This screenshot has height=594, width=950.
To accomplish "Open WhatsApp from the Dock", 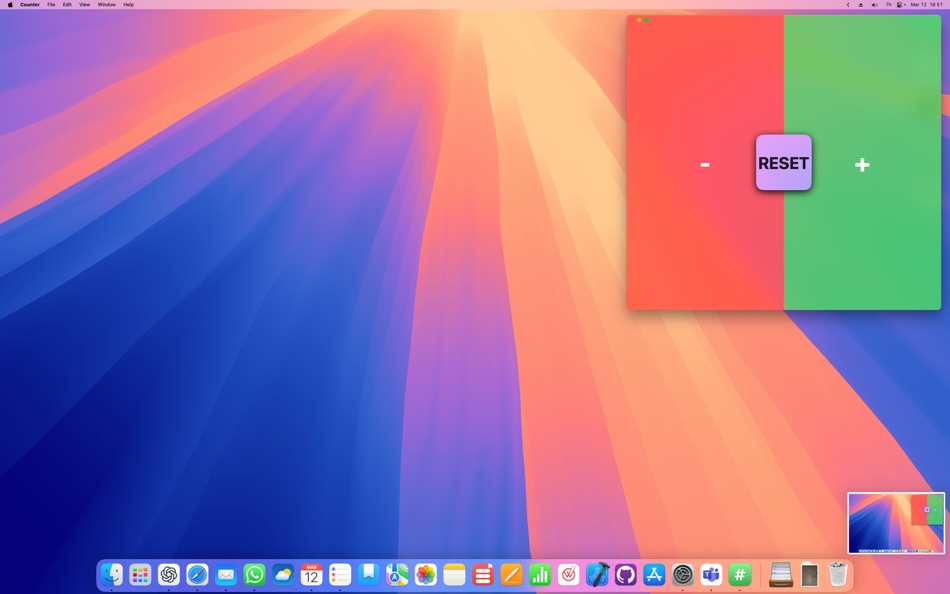I will (x=254, y=575).
